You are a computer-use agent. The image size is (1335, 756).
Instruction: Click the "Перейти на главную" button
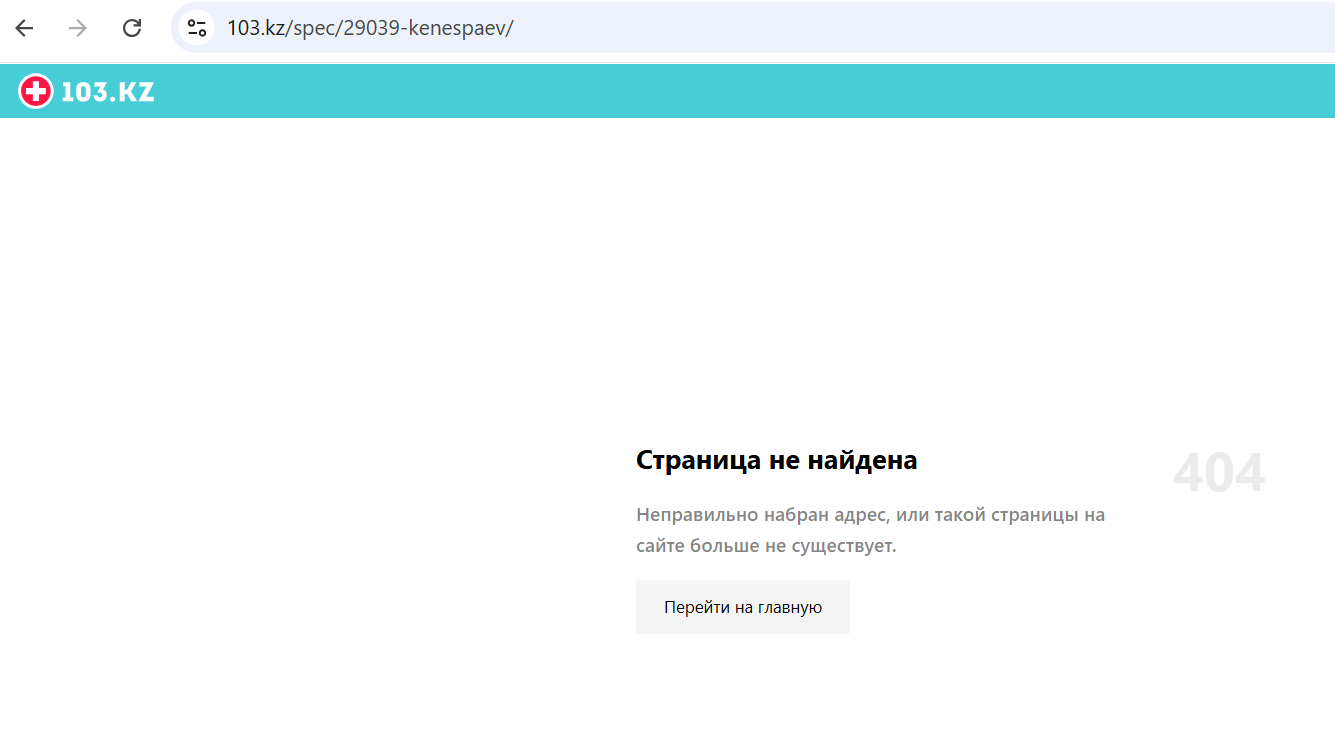pyautogui.click(x=743, y=607)
